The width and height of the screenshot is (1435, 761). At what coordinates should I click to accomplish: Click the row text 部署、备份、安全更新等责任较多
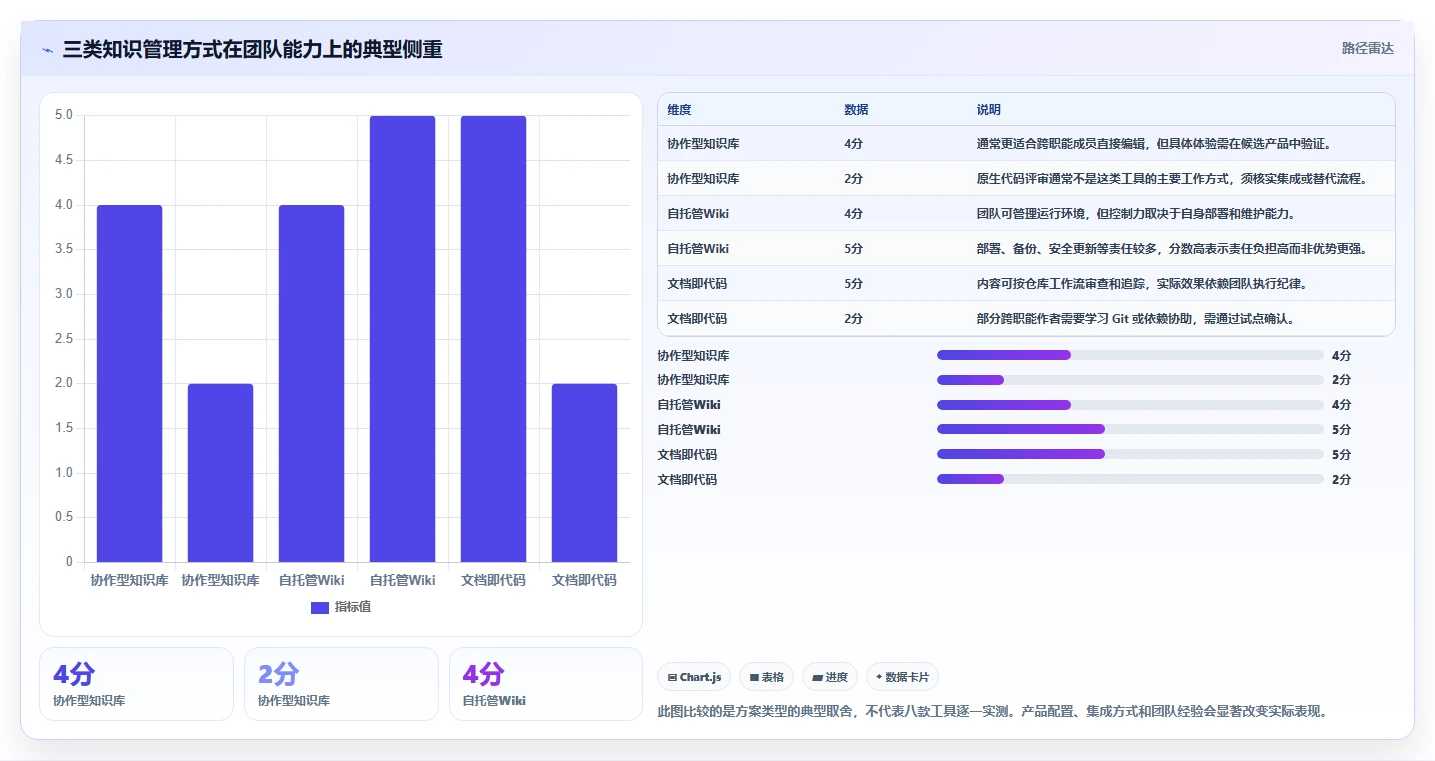1067,249
